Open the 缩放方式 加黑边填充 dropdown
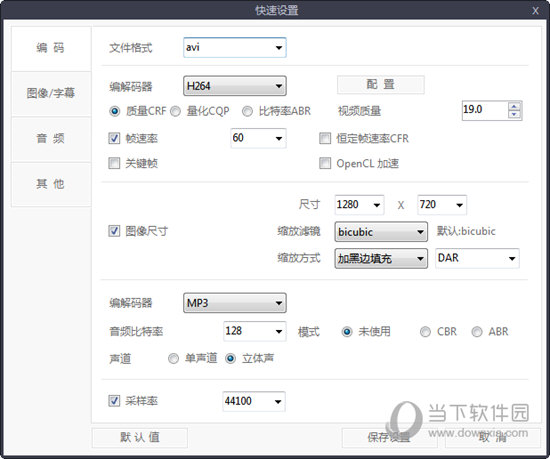This screenshot has height=459, width=550. click(381, 259)
